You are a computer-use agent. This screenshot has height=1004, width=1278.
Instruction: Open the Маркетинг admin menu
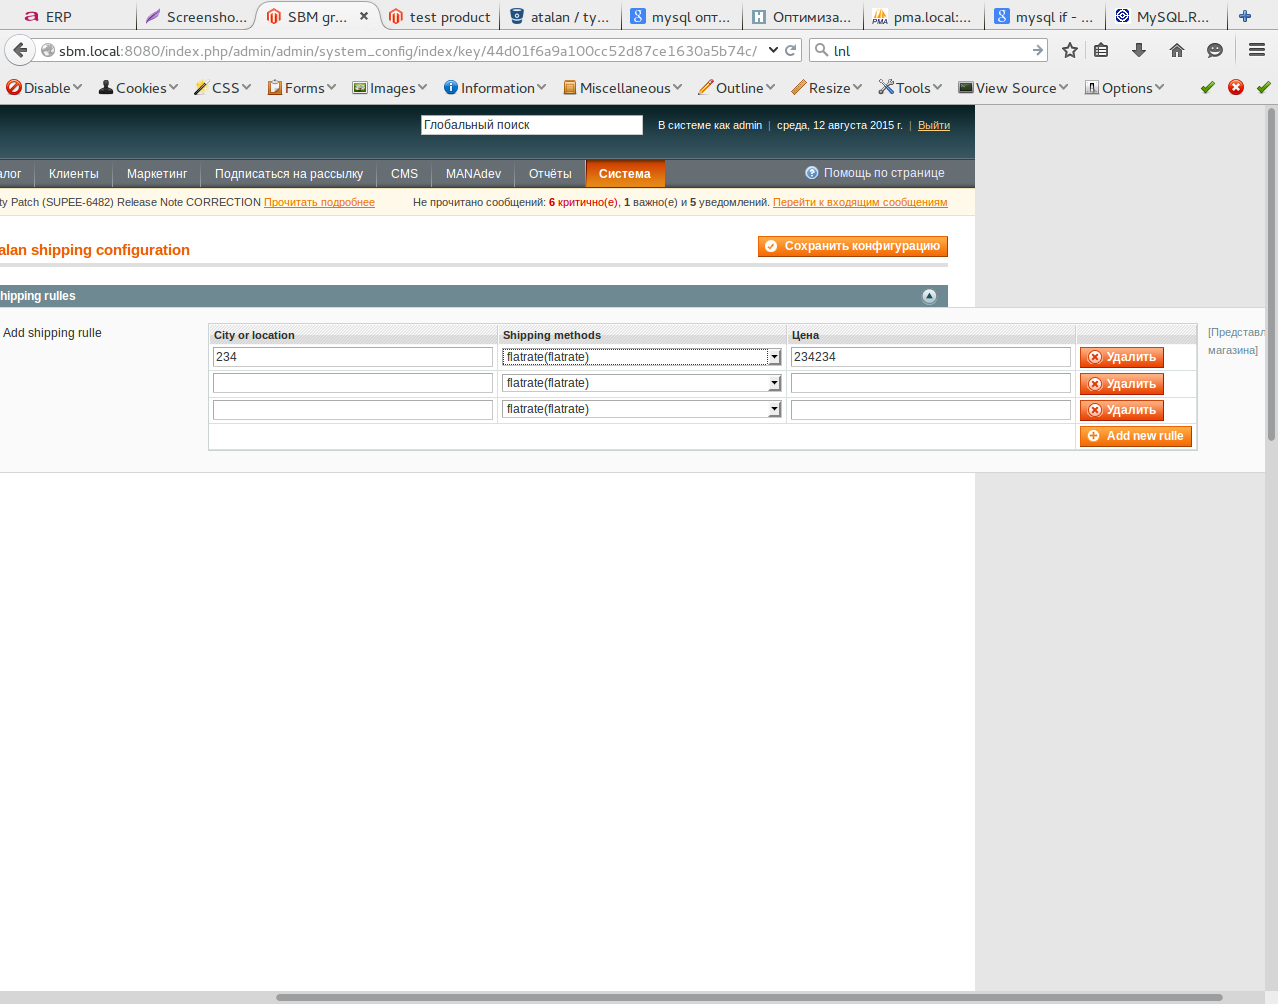[157, 174]
